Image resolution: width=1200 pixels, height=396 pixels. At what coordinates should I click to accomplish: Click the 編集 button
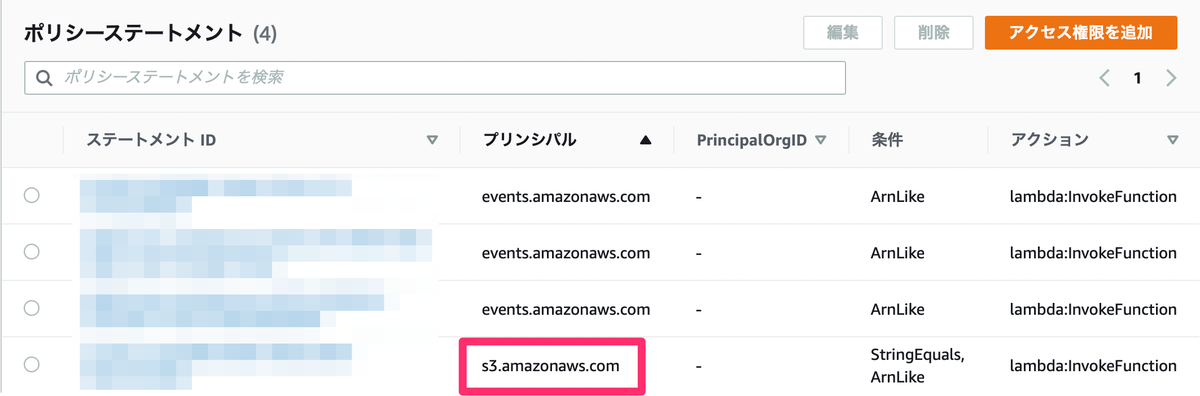[x=843, y=32]
